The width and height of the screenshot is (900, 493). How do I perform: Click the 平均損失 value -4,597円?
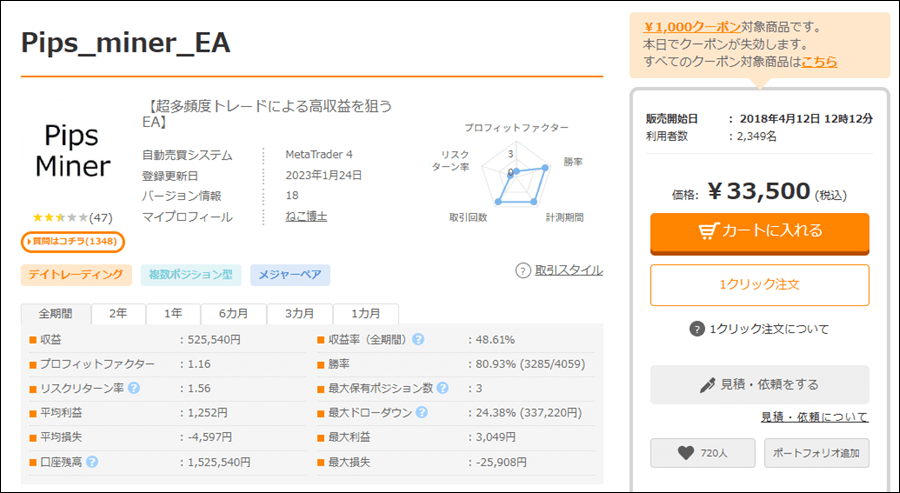[210, 437]
